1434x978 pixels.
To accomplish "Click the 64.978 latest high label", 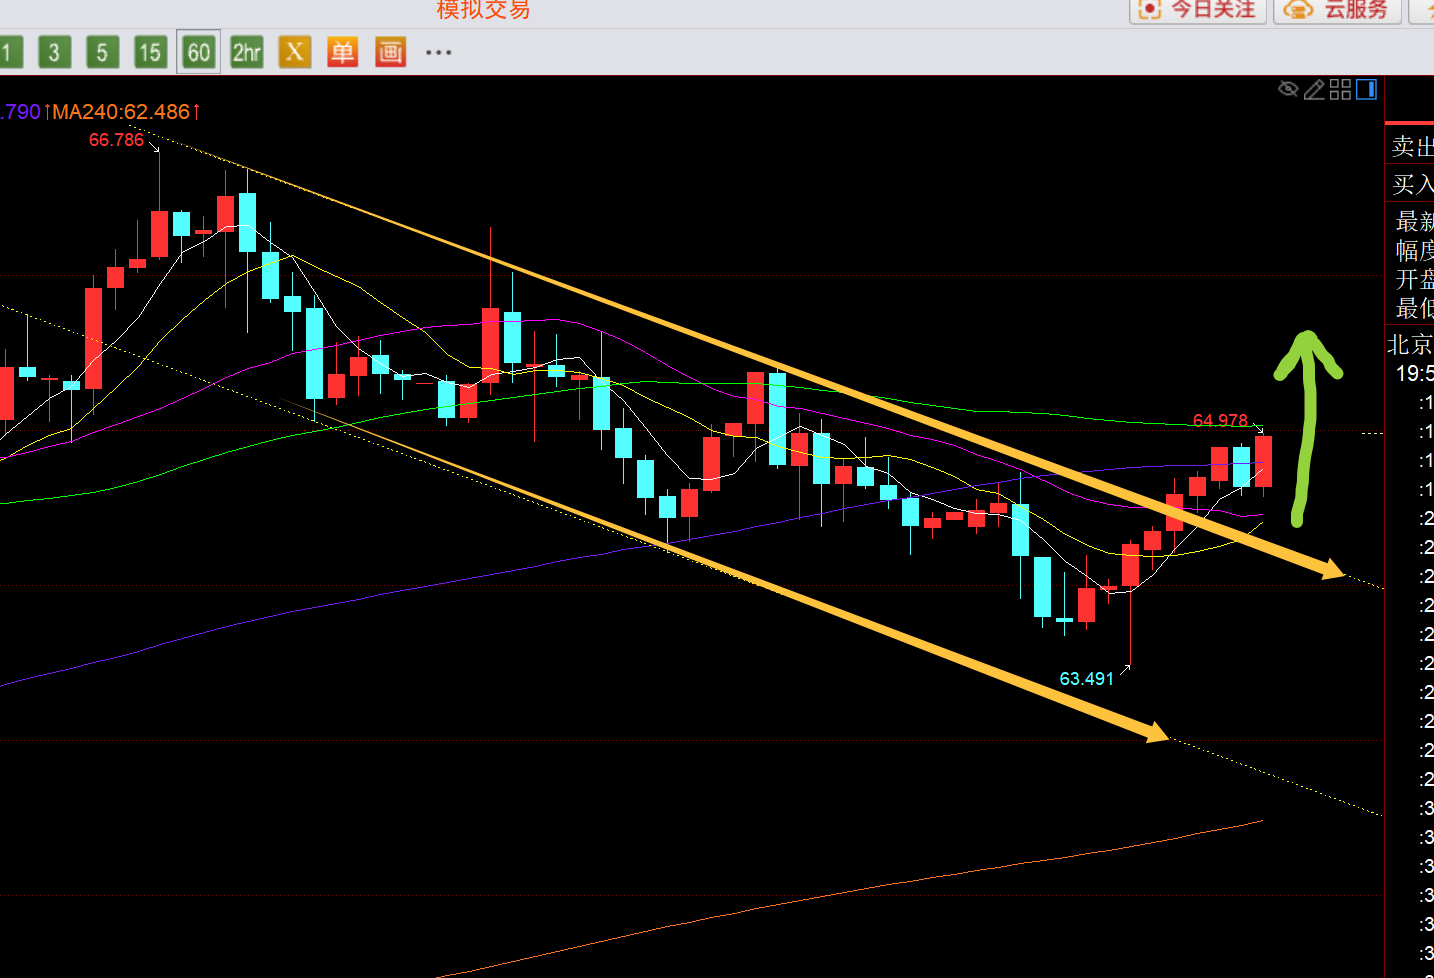I will [1220, 421].
